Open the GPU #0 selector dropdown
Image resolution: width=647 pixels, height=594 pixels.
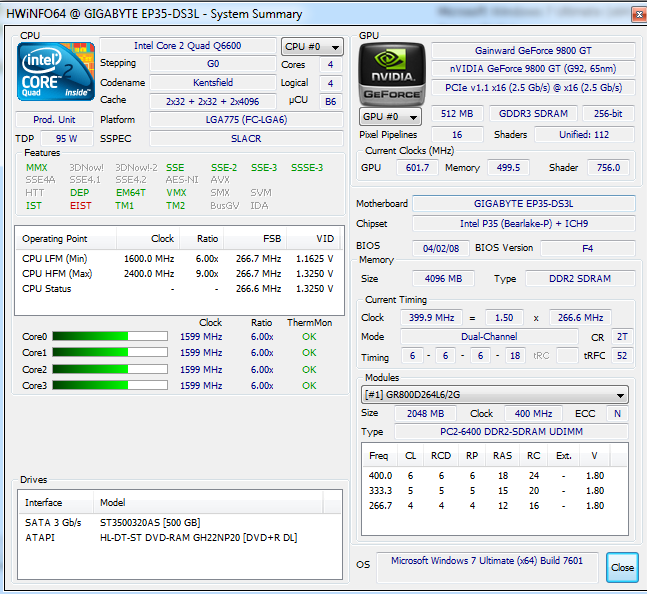point(390,117)
